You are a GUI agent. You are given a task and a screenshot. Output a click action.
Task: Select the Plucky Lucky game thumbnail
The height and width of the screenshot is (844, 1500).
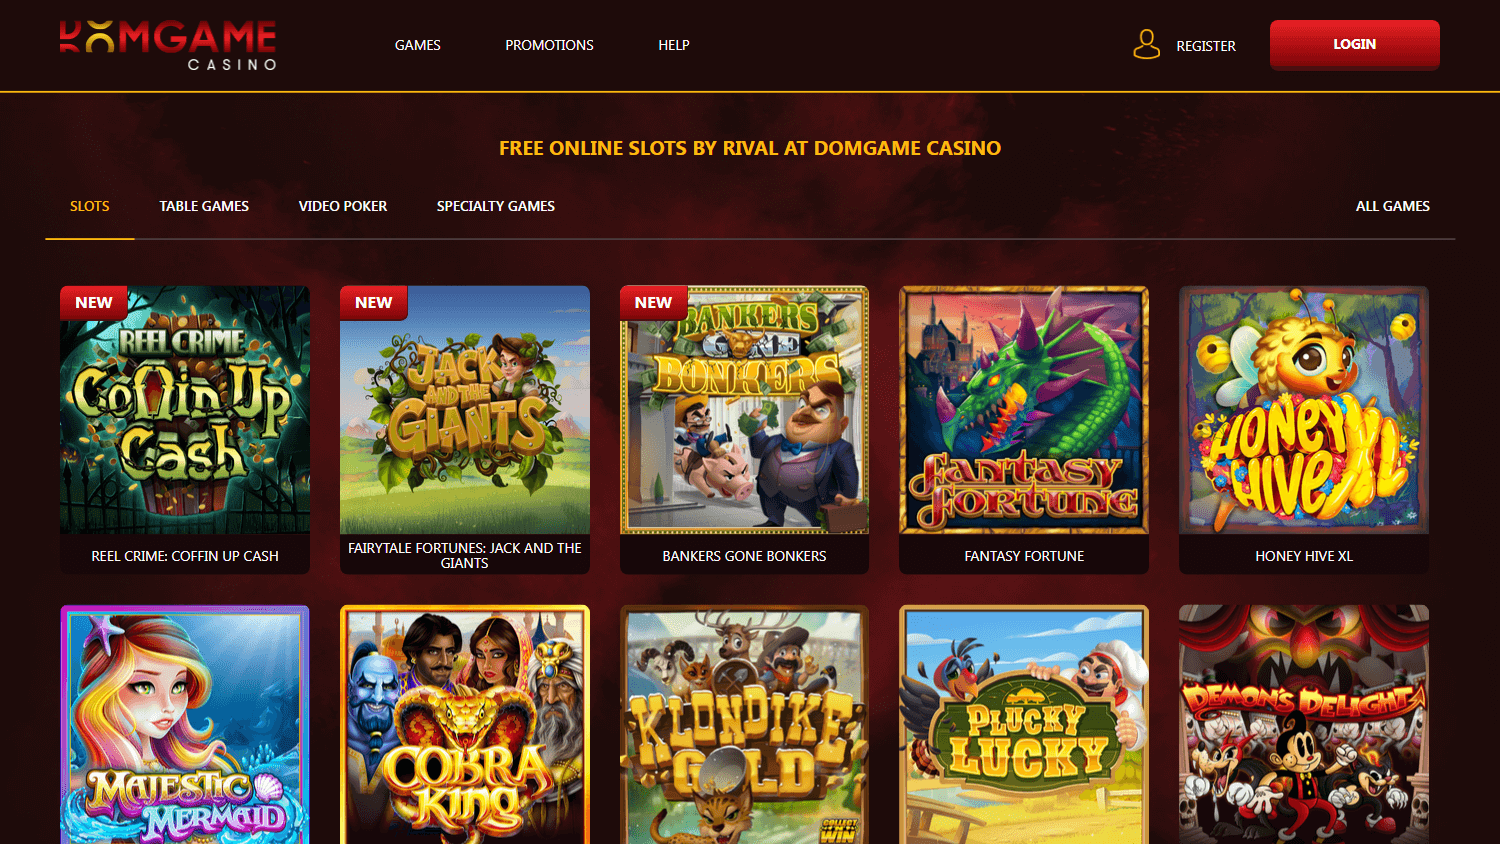[x=1024, y=725]
